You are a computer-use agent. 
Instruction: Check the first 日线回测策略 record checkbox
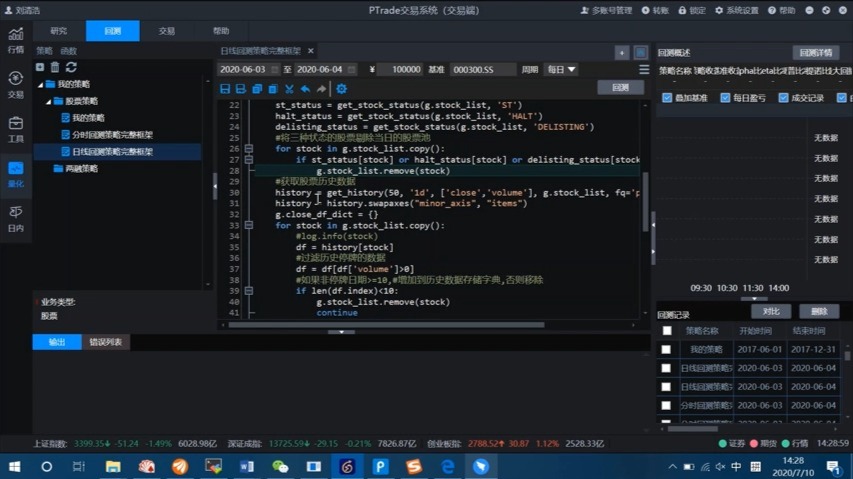[x=666, y=368]
